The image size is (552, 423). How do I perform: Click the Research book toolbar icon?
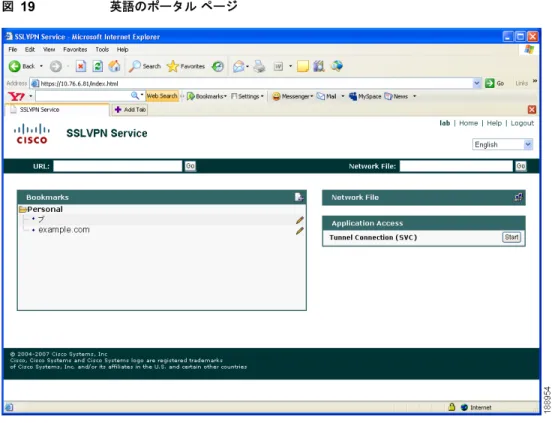(x=319, y=66)
